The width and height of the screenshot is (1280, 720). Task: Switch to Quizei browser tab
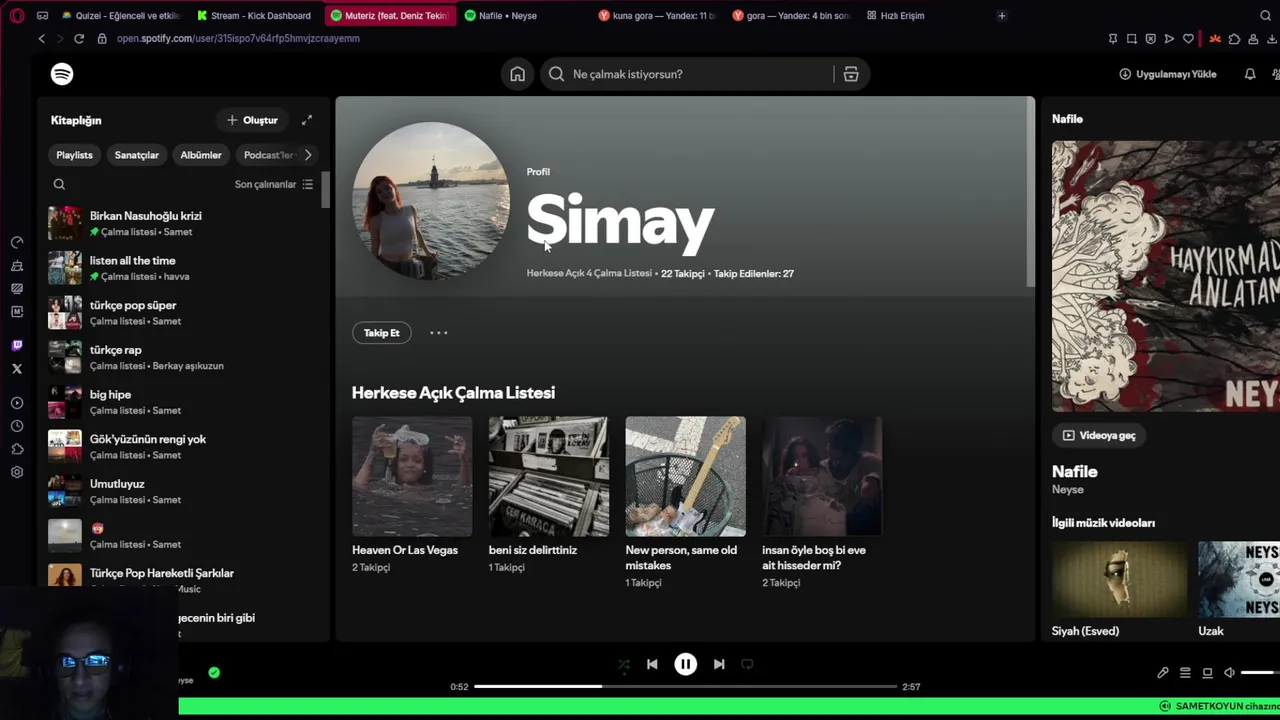click(x=121, y=15)
